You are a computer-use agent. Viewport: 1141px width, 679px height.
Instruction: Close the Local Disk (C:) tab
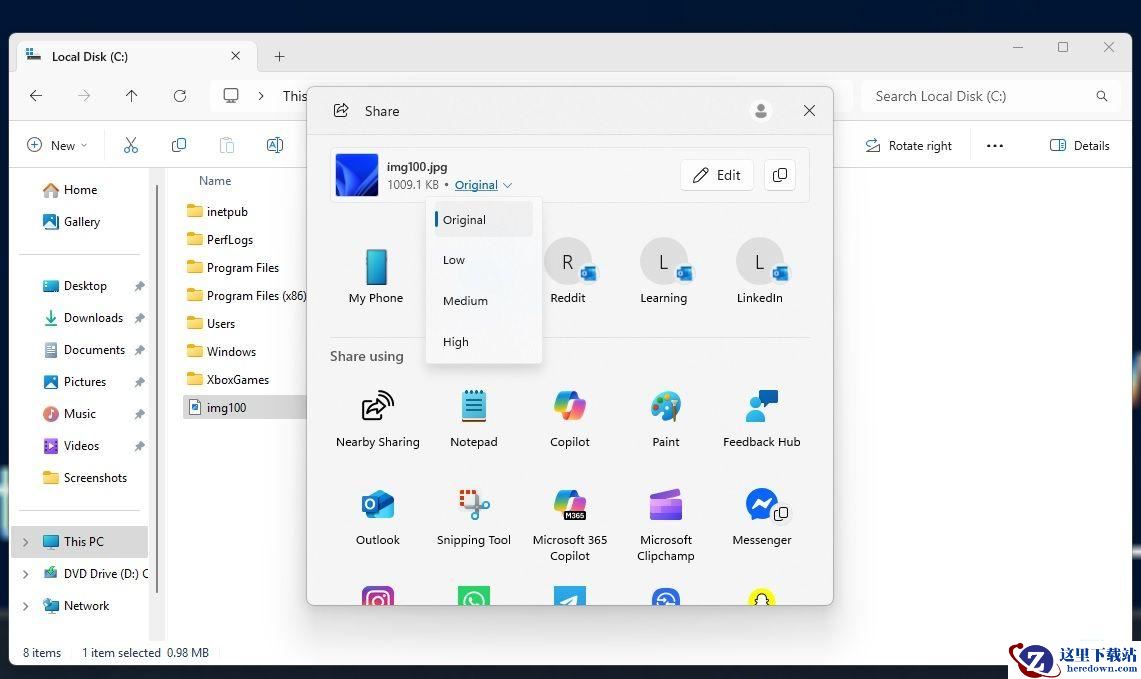pyautogui.click(x=235, y=56)
